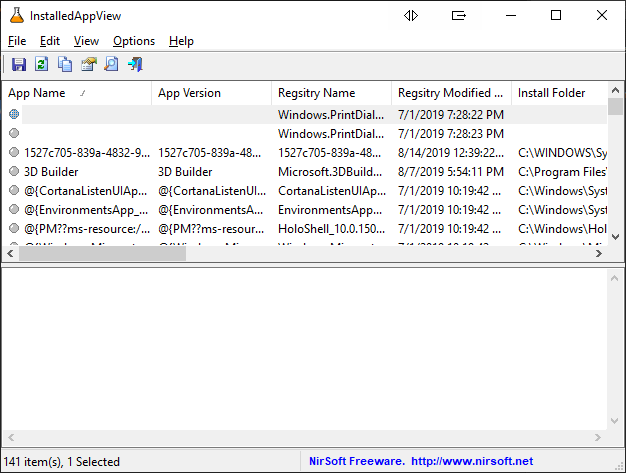626x473 pixels.
Task: Maximize the InstalledAppView window
Action: 556,16
